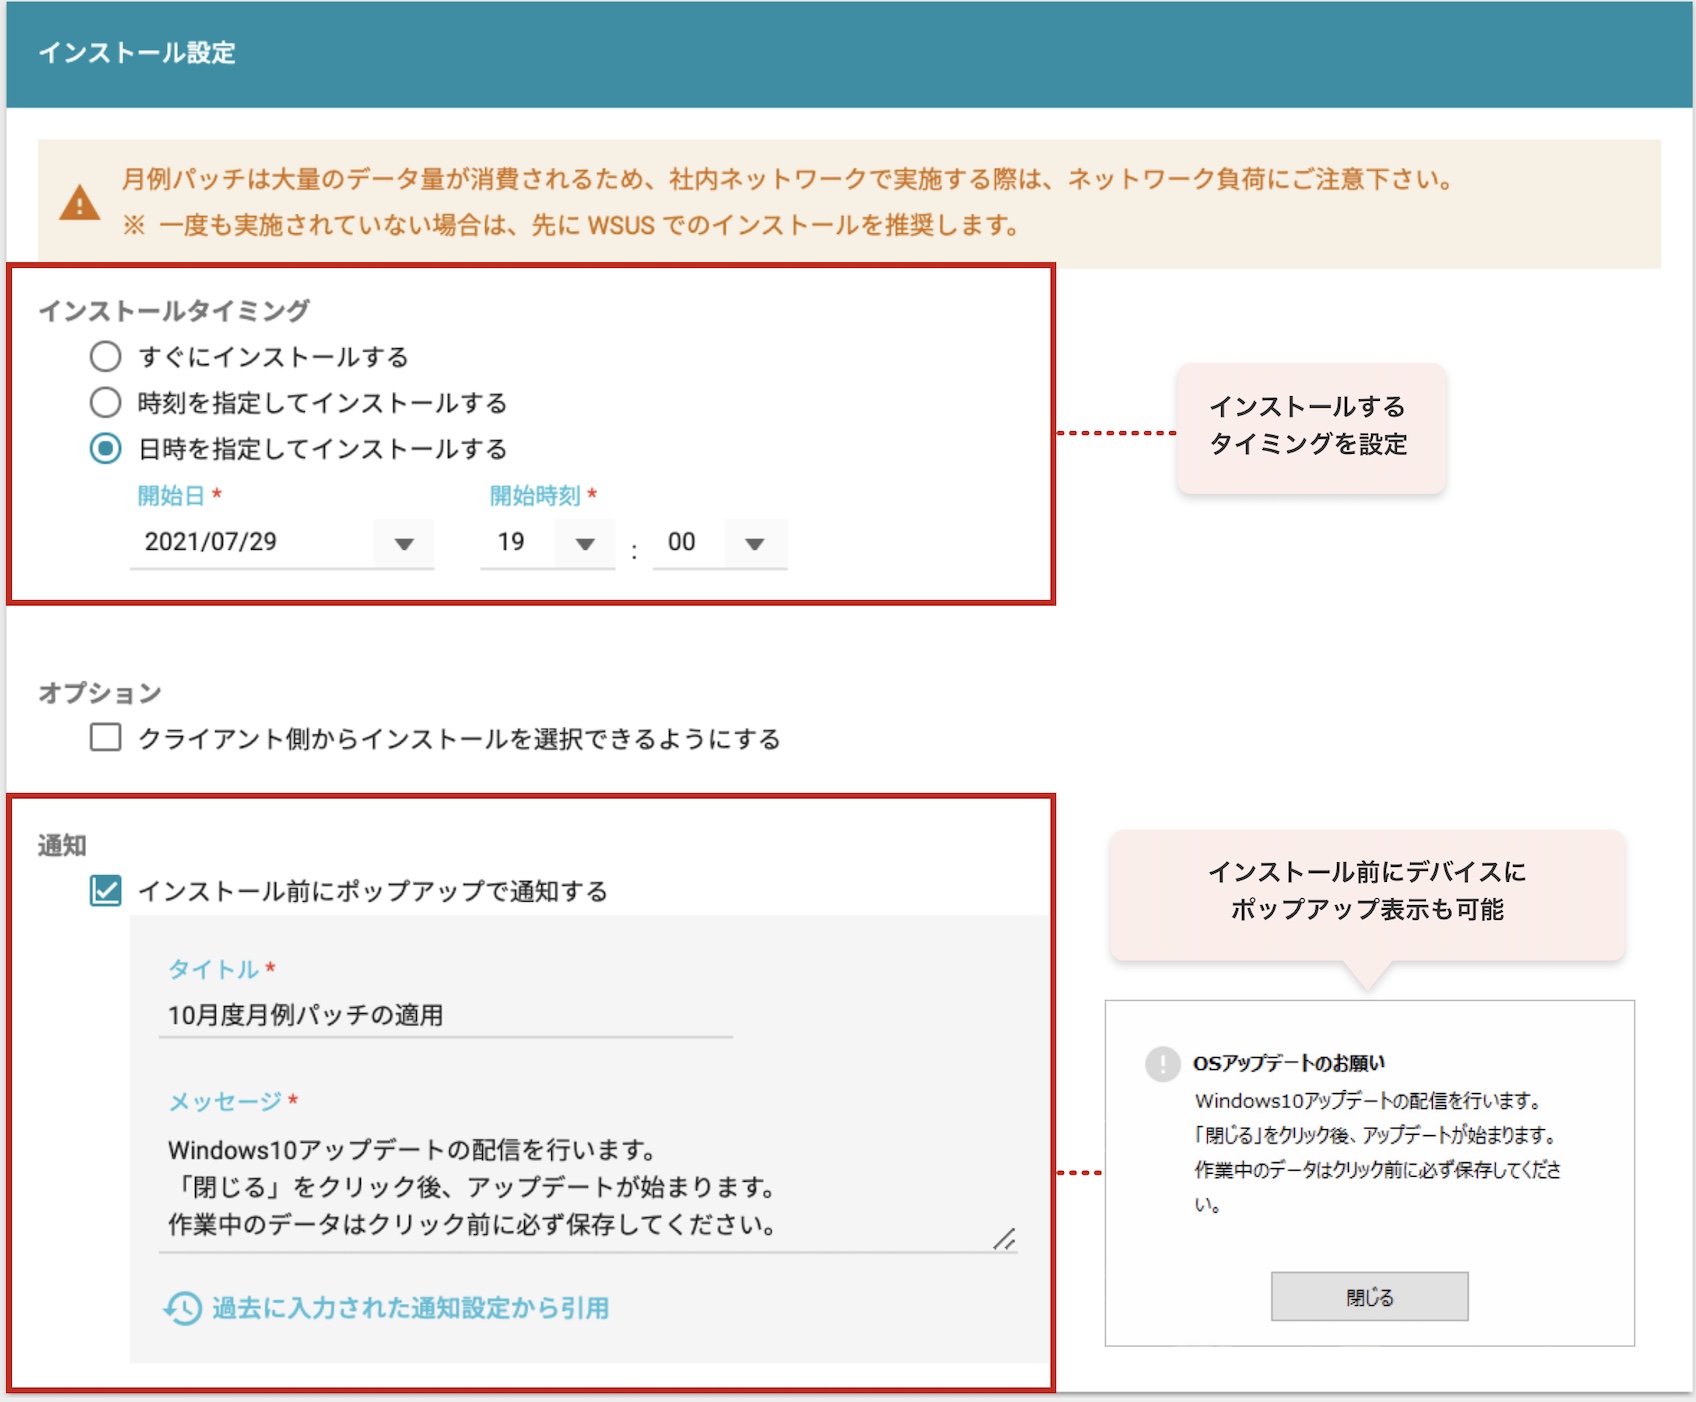
Task: Click the 2021/07/29 date field
Action: pos(282,543)
